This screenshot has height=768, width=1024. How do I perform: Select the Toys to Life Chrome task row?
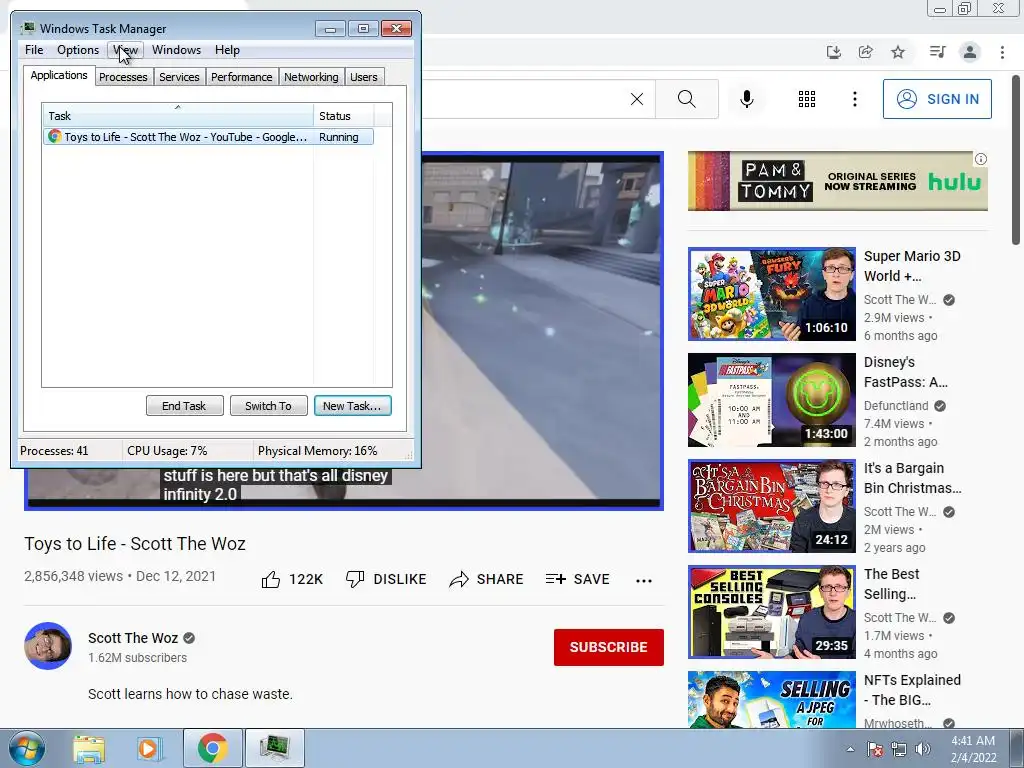click(x=208, y=136)
